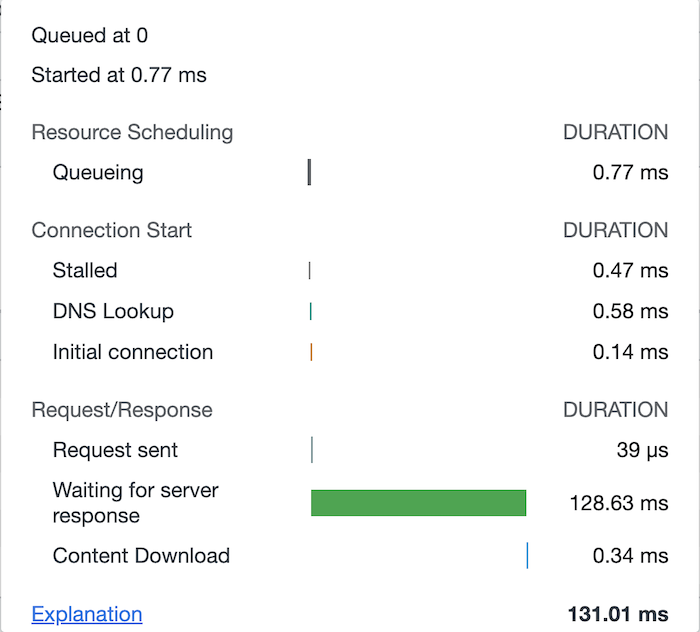Click the Content Download label
The image size is (700, 632).
[141, 556]
